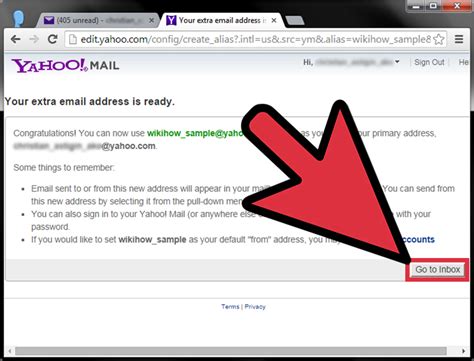
Task: Click the 'Some things to remember:' text
Action: (x=64, y=167)
